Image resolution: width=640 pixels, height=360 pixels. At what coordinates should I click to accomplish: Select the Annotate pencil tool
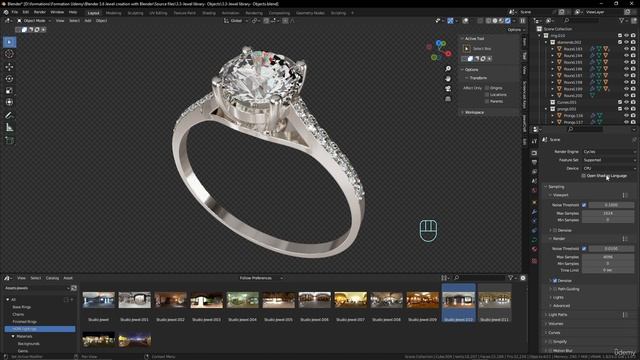point(9,116)
